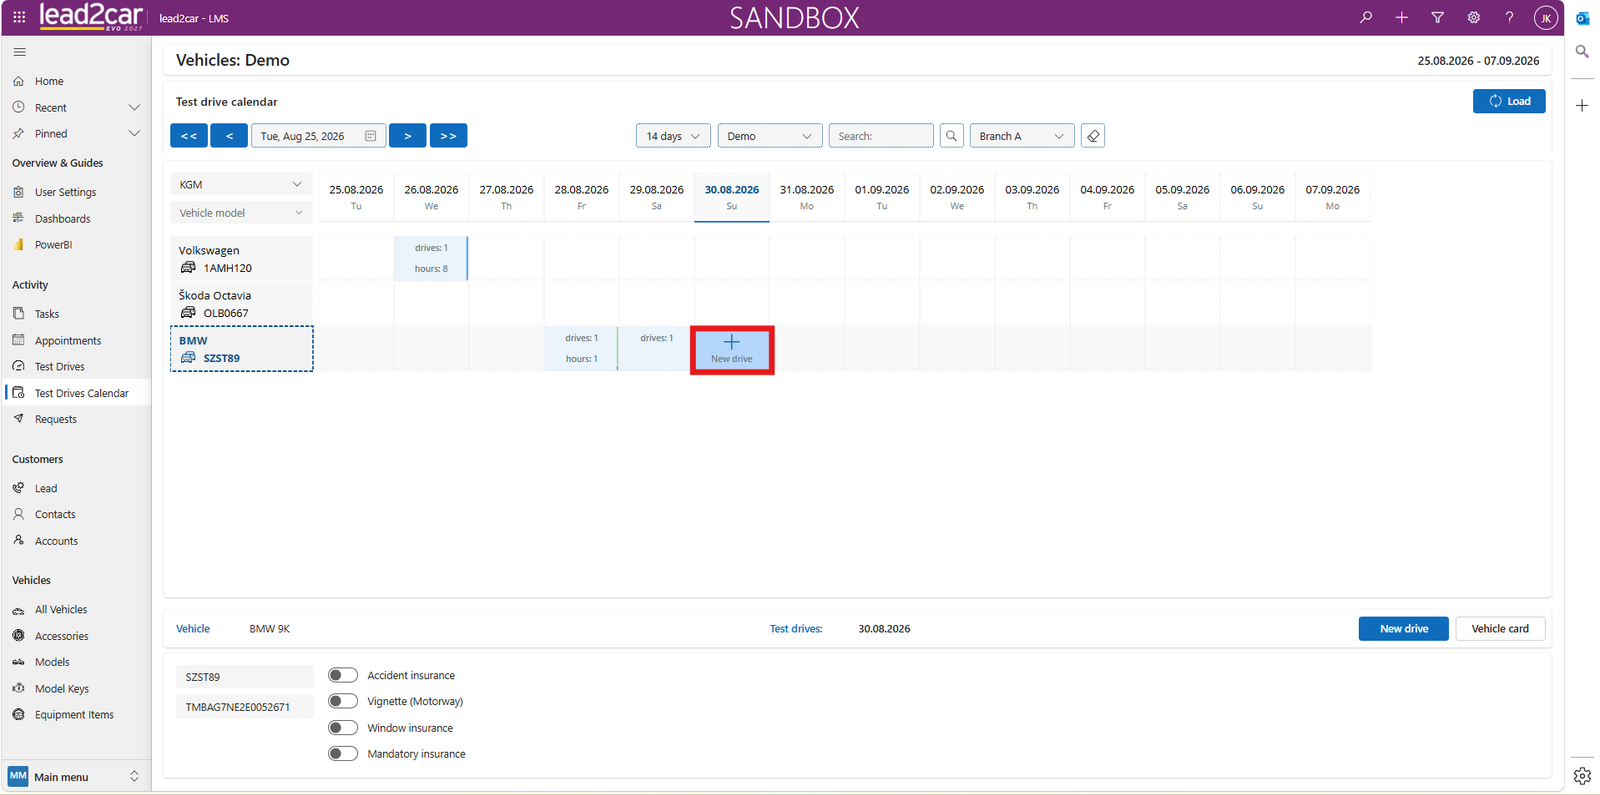The width and height of the screenshot is (1600, 795).
Task: Open the Demo dropdown
Action: coord(770,136)
